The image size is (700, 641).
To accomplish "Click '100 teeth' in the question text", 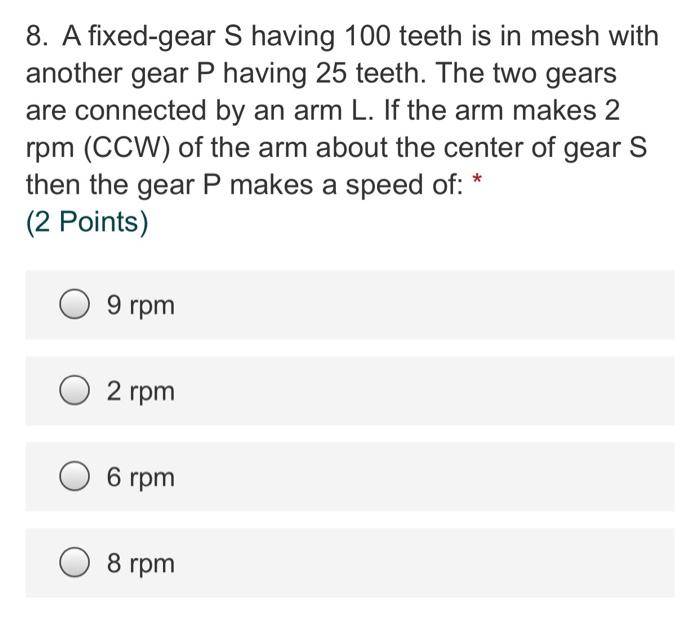I will tap(404, 36).
